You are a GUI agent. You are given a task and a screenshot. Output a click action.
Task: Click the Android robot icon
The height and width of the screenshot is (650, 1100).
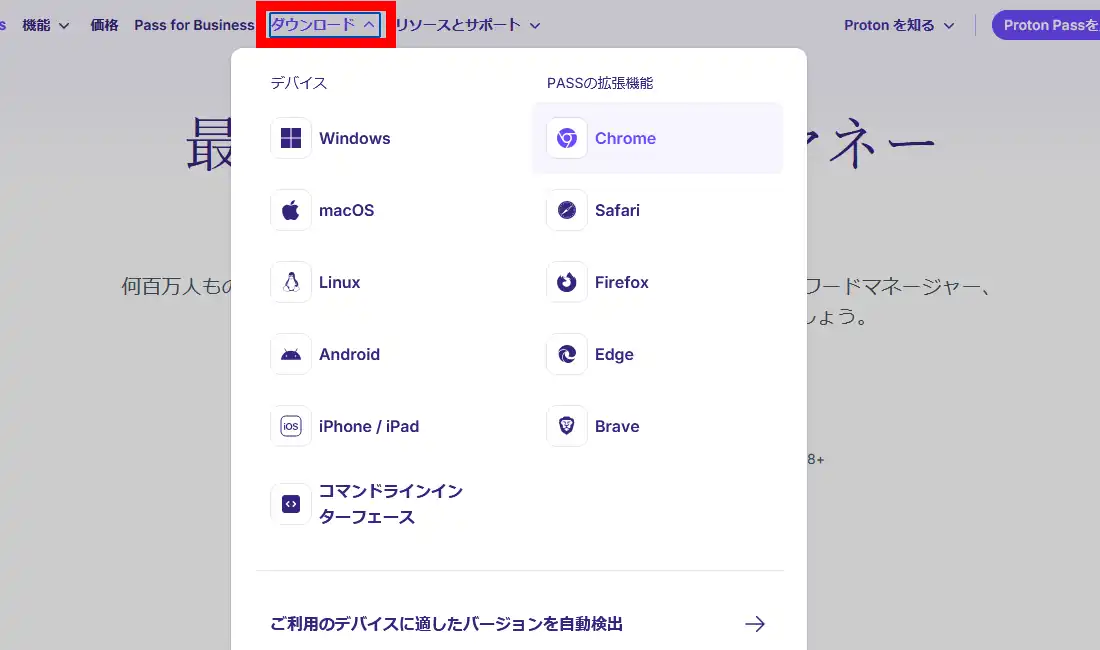point(291,354)
